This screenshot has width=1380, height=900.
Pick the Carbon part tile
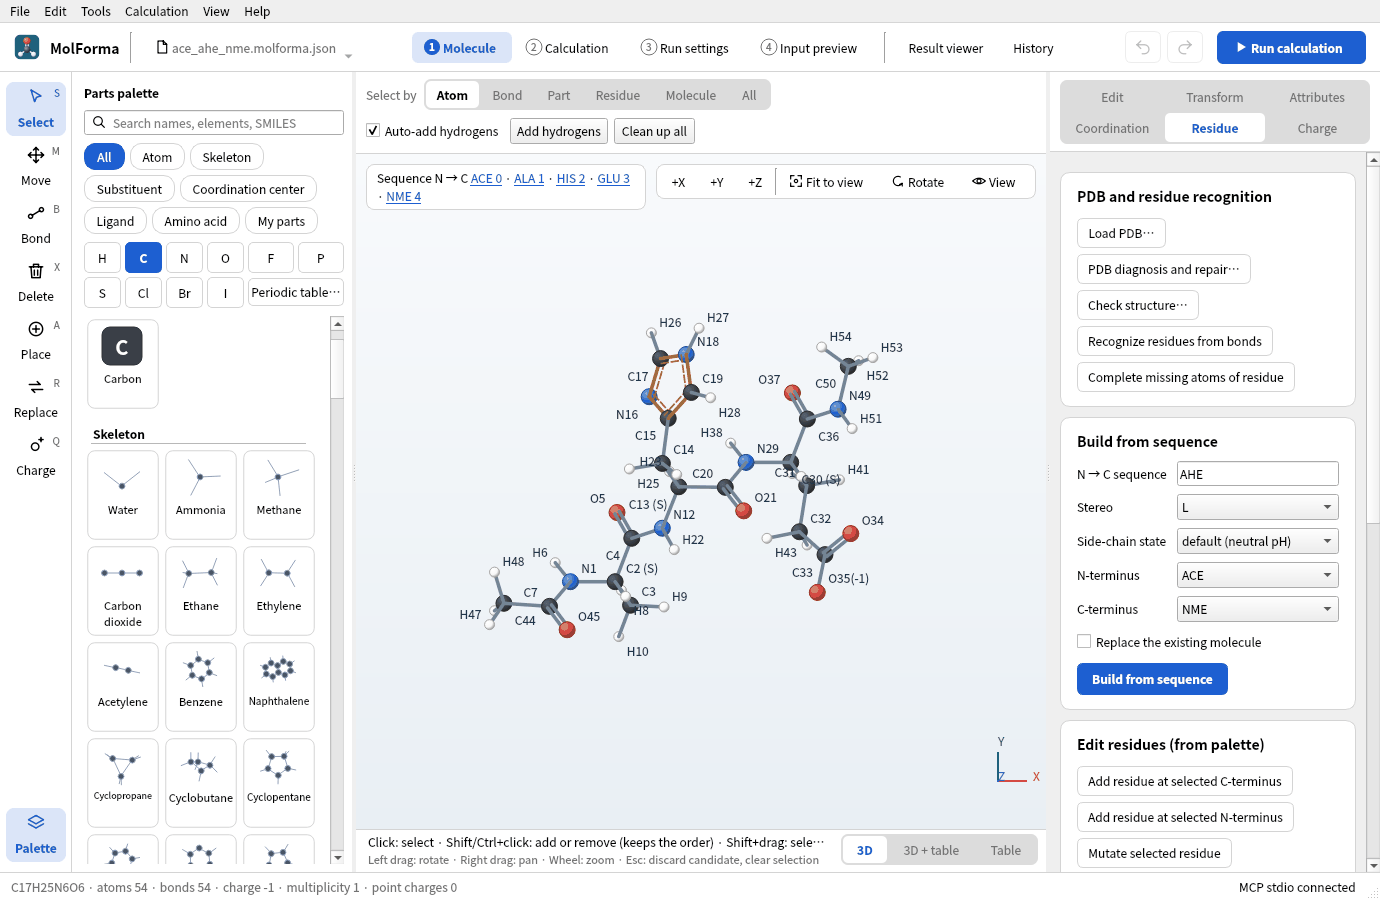pyautogui.click(x=123, y=364)
